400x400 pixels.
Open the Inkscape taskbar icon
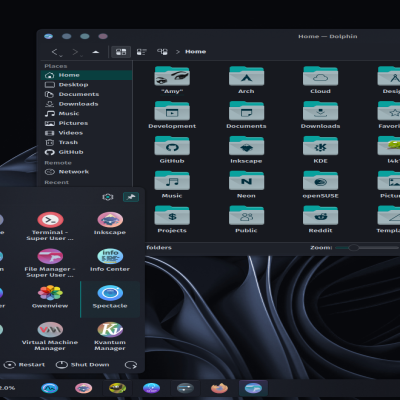pyautogui.click(x=83, y=388)
